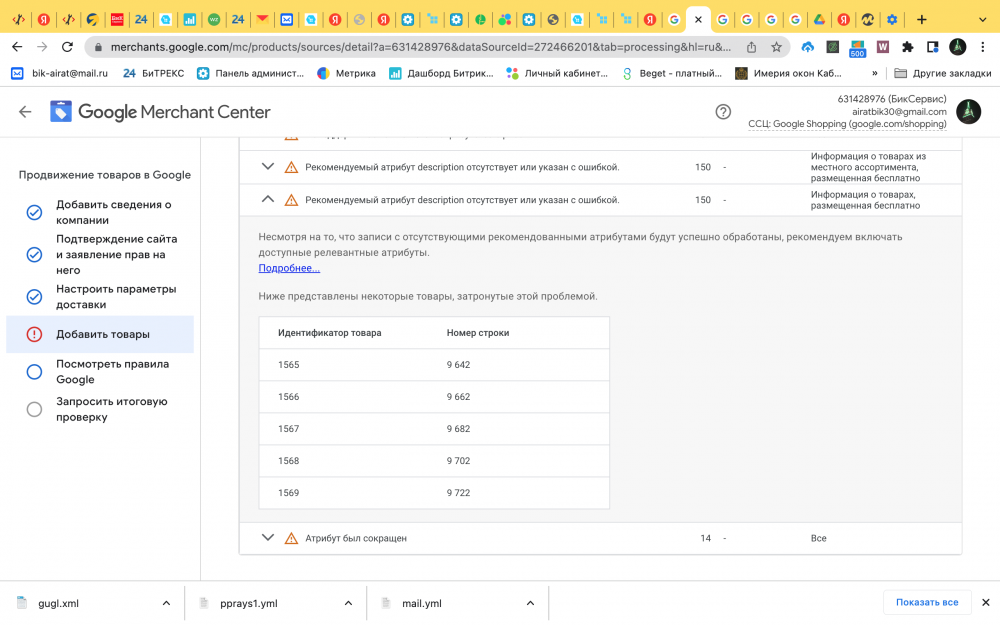Expand the 'Атрибут был сокращен' warning row
The height and width of the screenshot is (625, 1000).
267,538
